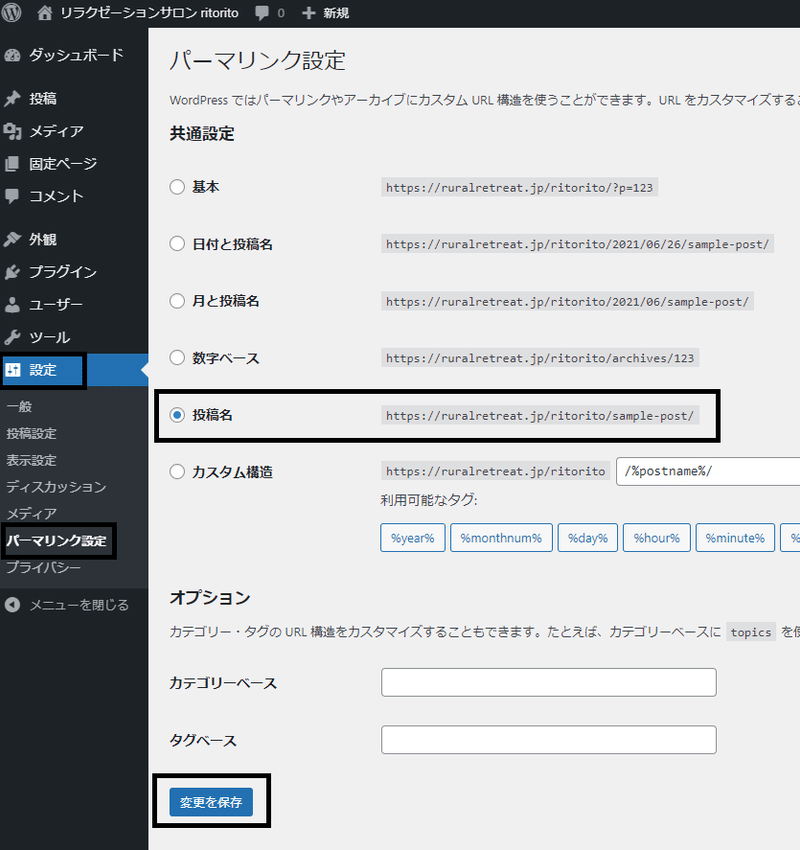800x850 pixels.
Task: Go to 投稿設定 submenu
Action: 31,433
